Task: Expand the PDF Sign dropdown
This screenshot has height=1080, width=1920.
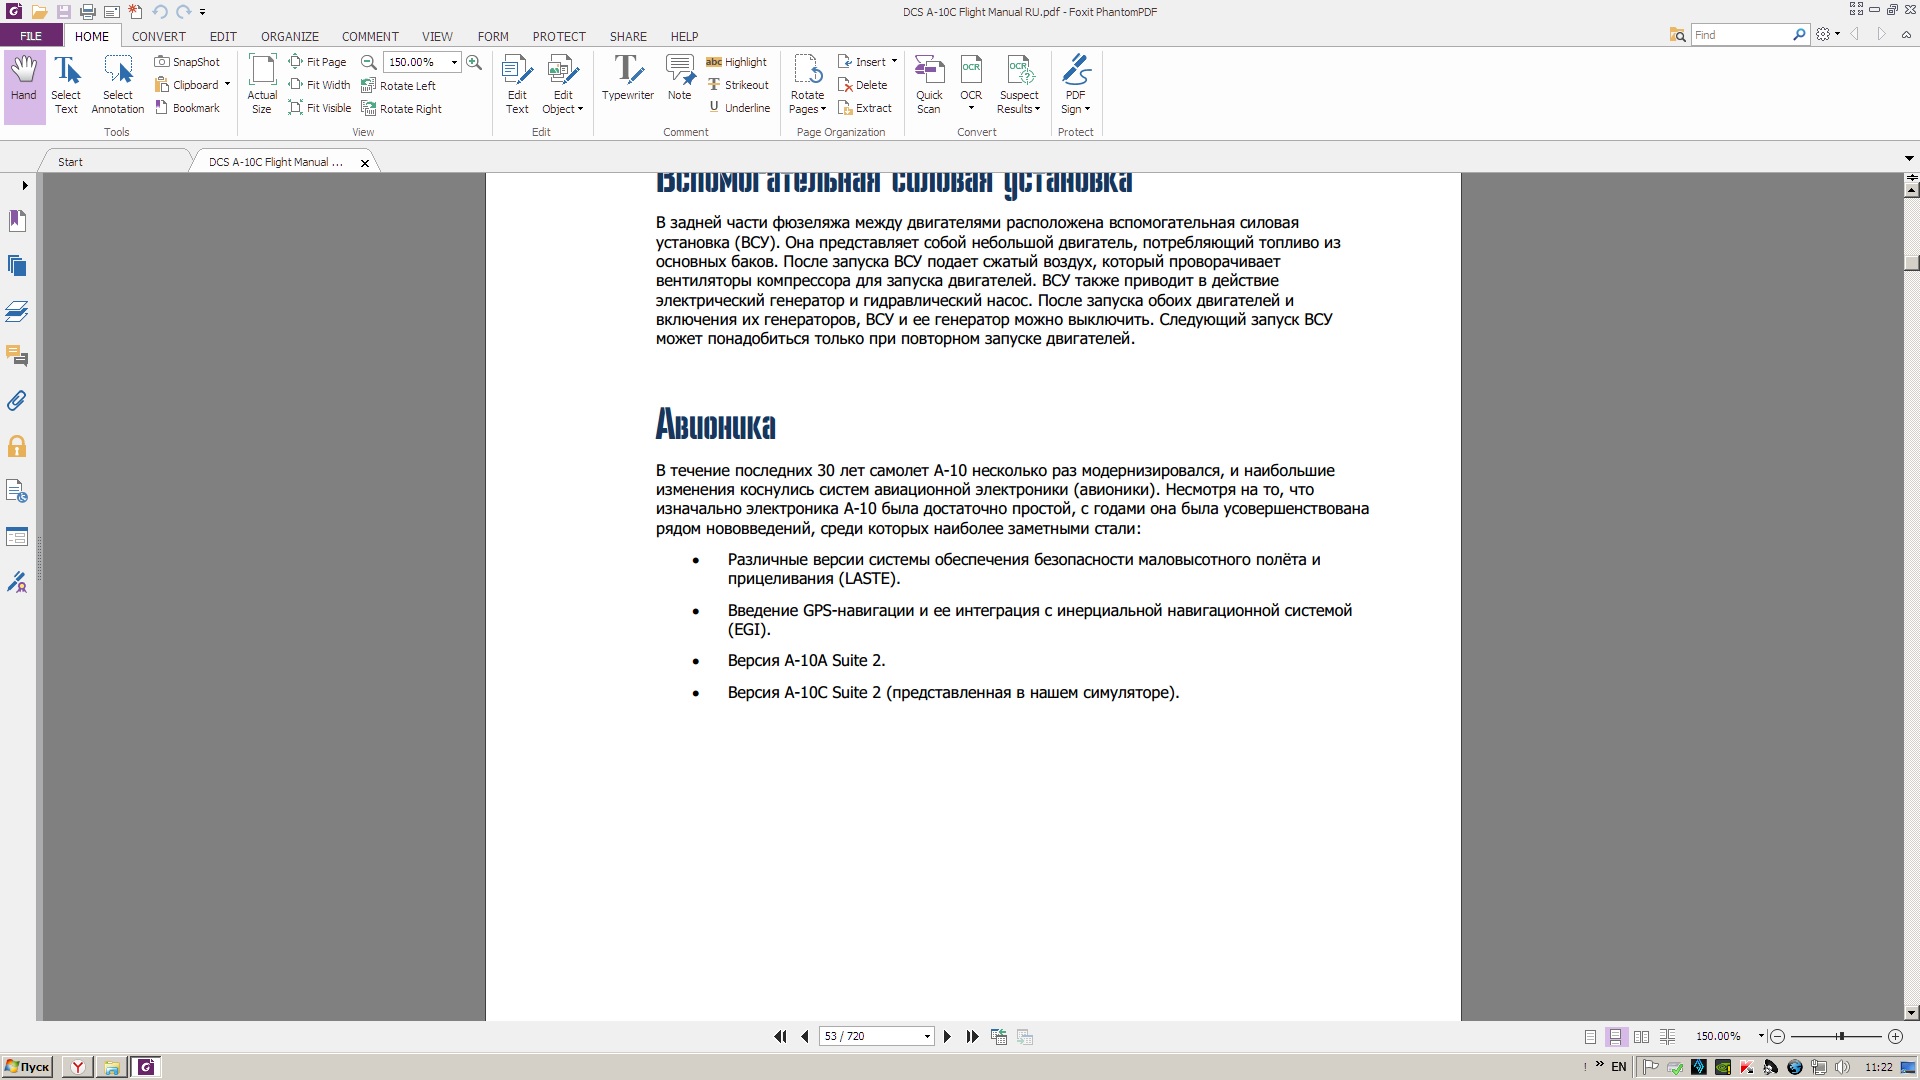Action: click(1087, 109)
